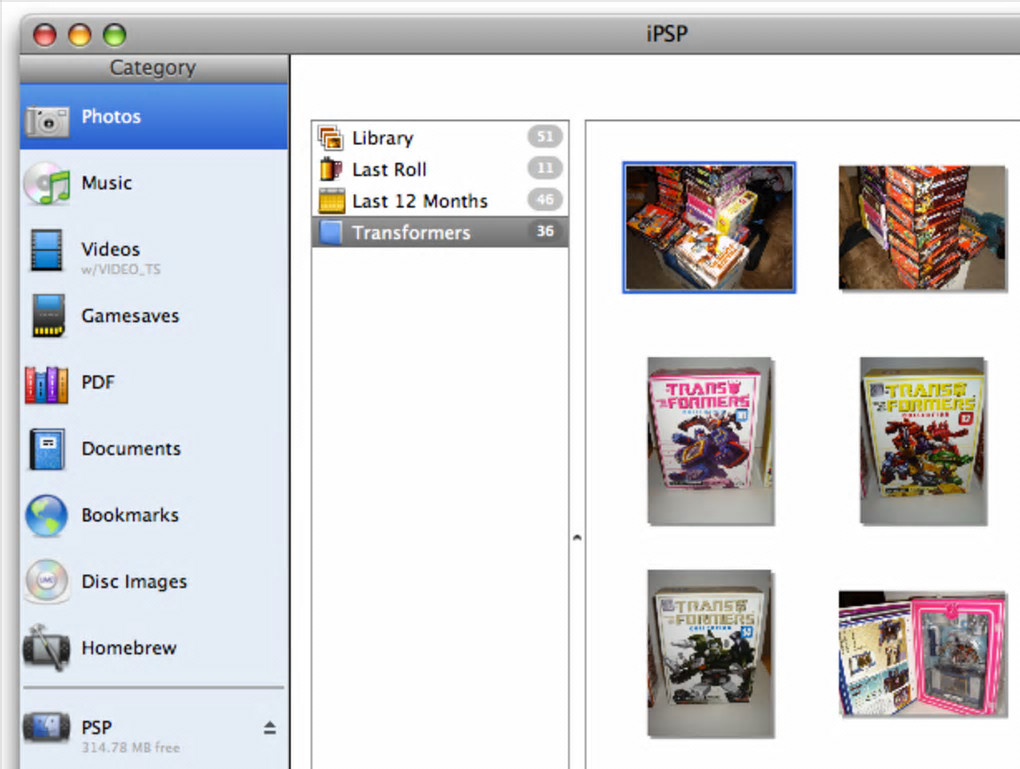This screenshot has height=769, width=1020.
Task: Select the opened pink packaging photo
Action: coord(922,653)
